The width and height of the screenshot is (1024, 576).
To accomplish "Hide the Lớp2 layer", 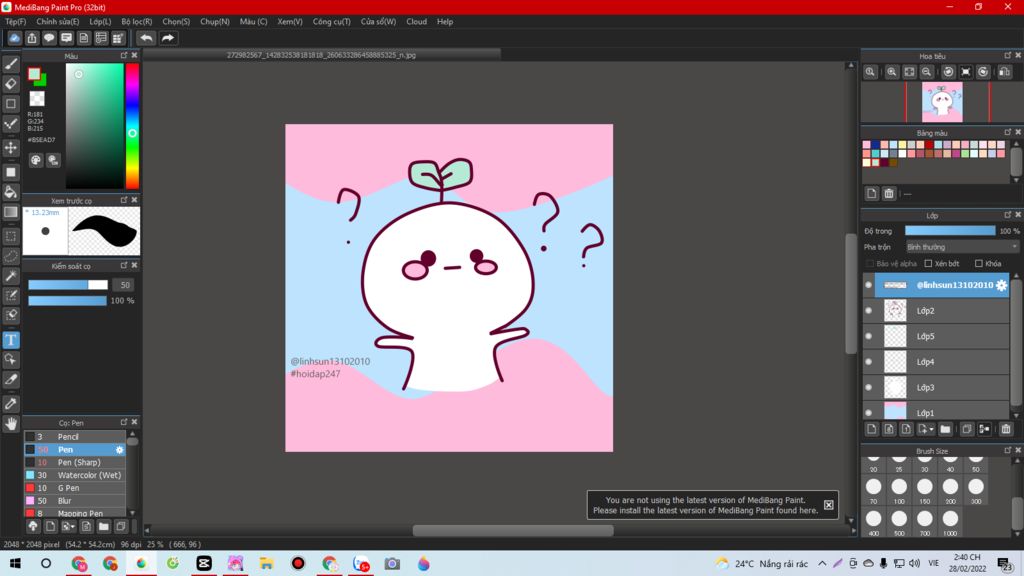I will (869, 311).
